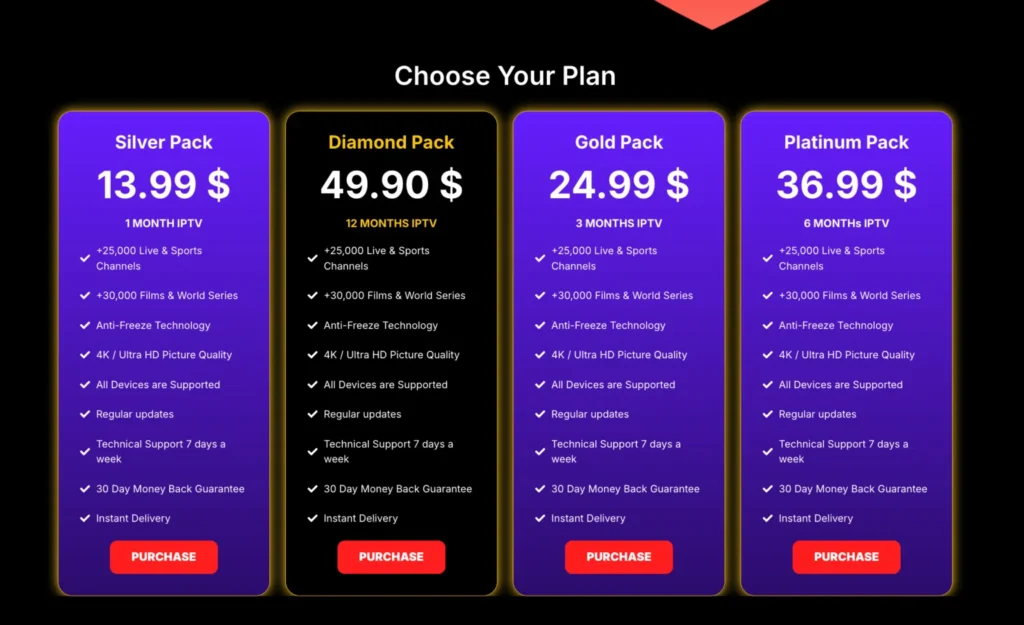Click the Choose Your Plan heading
1024x625 pixels.
pyautogui.click(x=505, y=76)
